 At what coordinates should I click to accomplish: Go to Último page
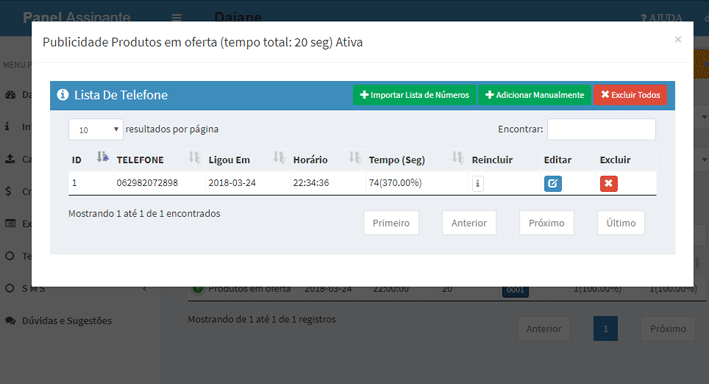point(621,223)
